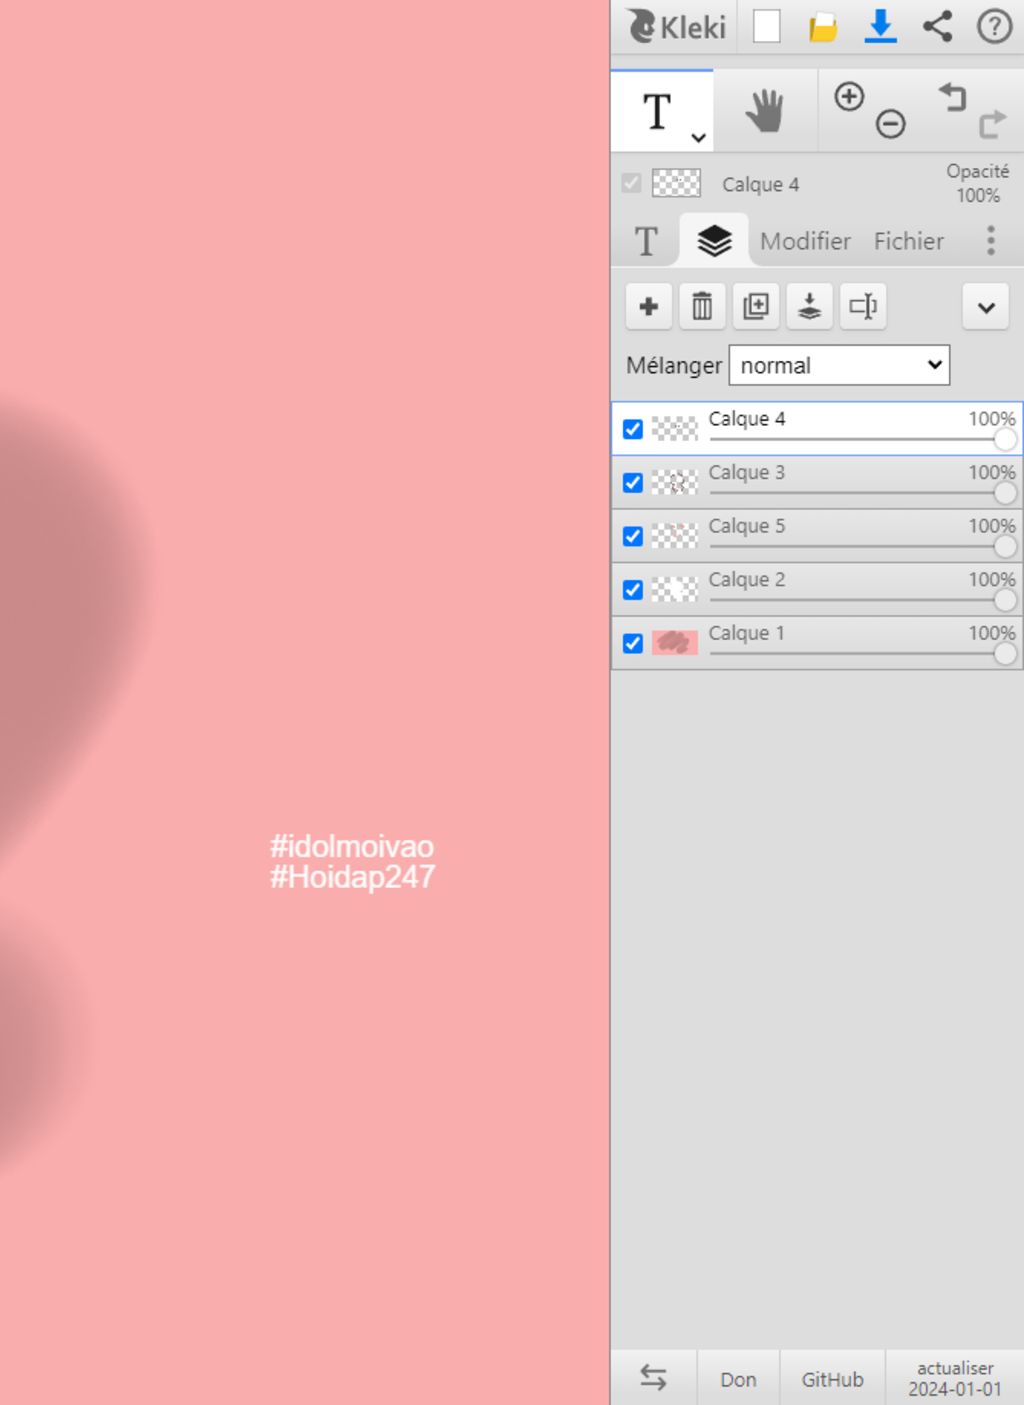
Task: Click Calque 4 opacity slider handle
Action: 1005,439
